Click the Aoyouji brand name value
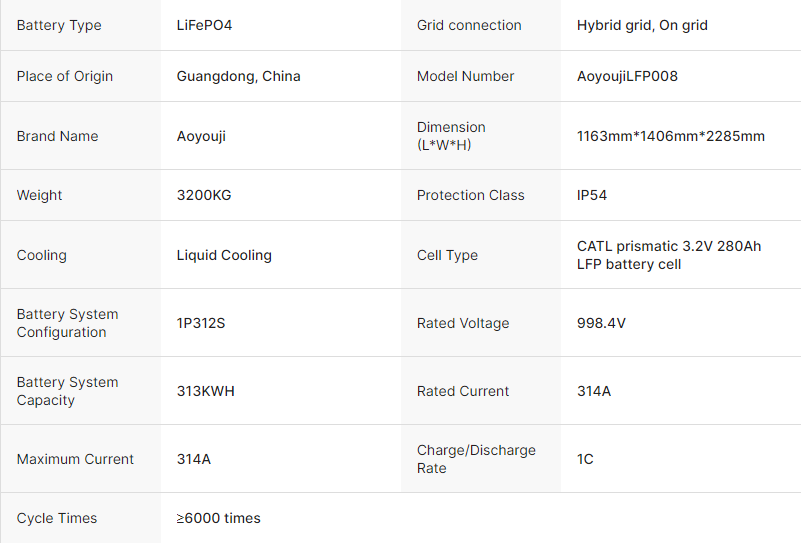The width and height of the screenshot is (801, 543). click(x=201, y=136)
